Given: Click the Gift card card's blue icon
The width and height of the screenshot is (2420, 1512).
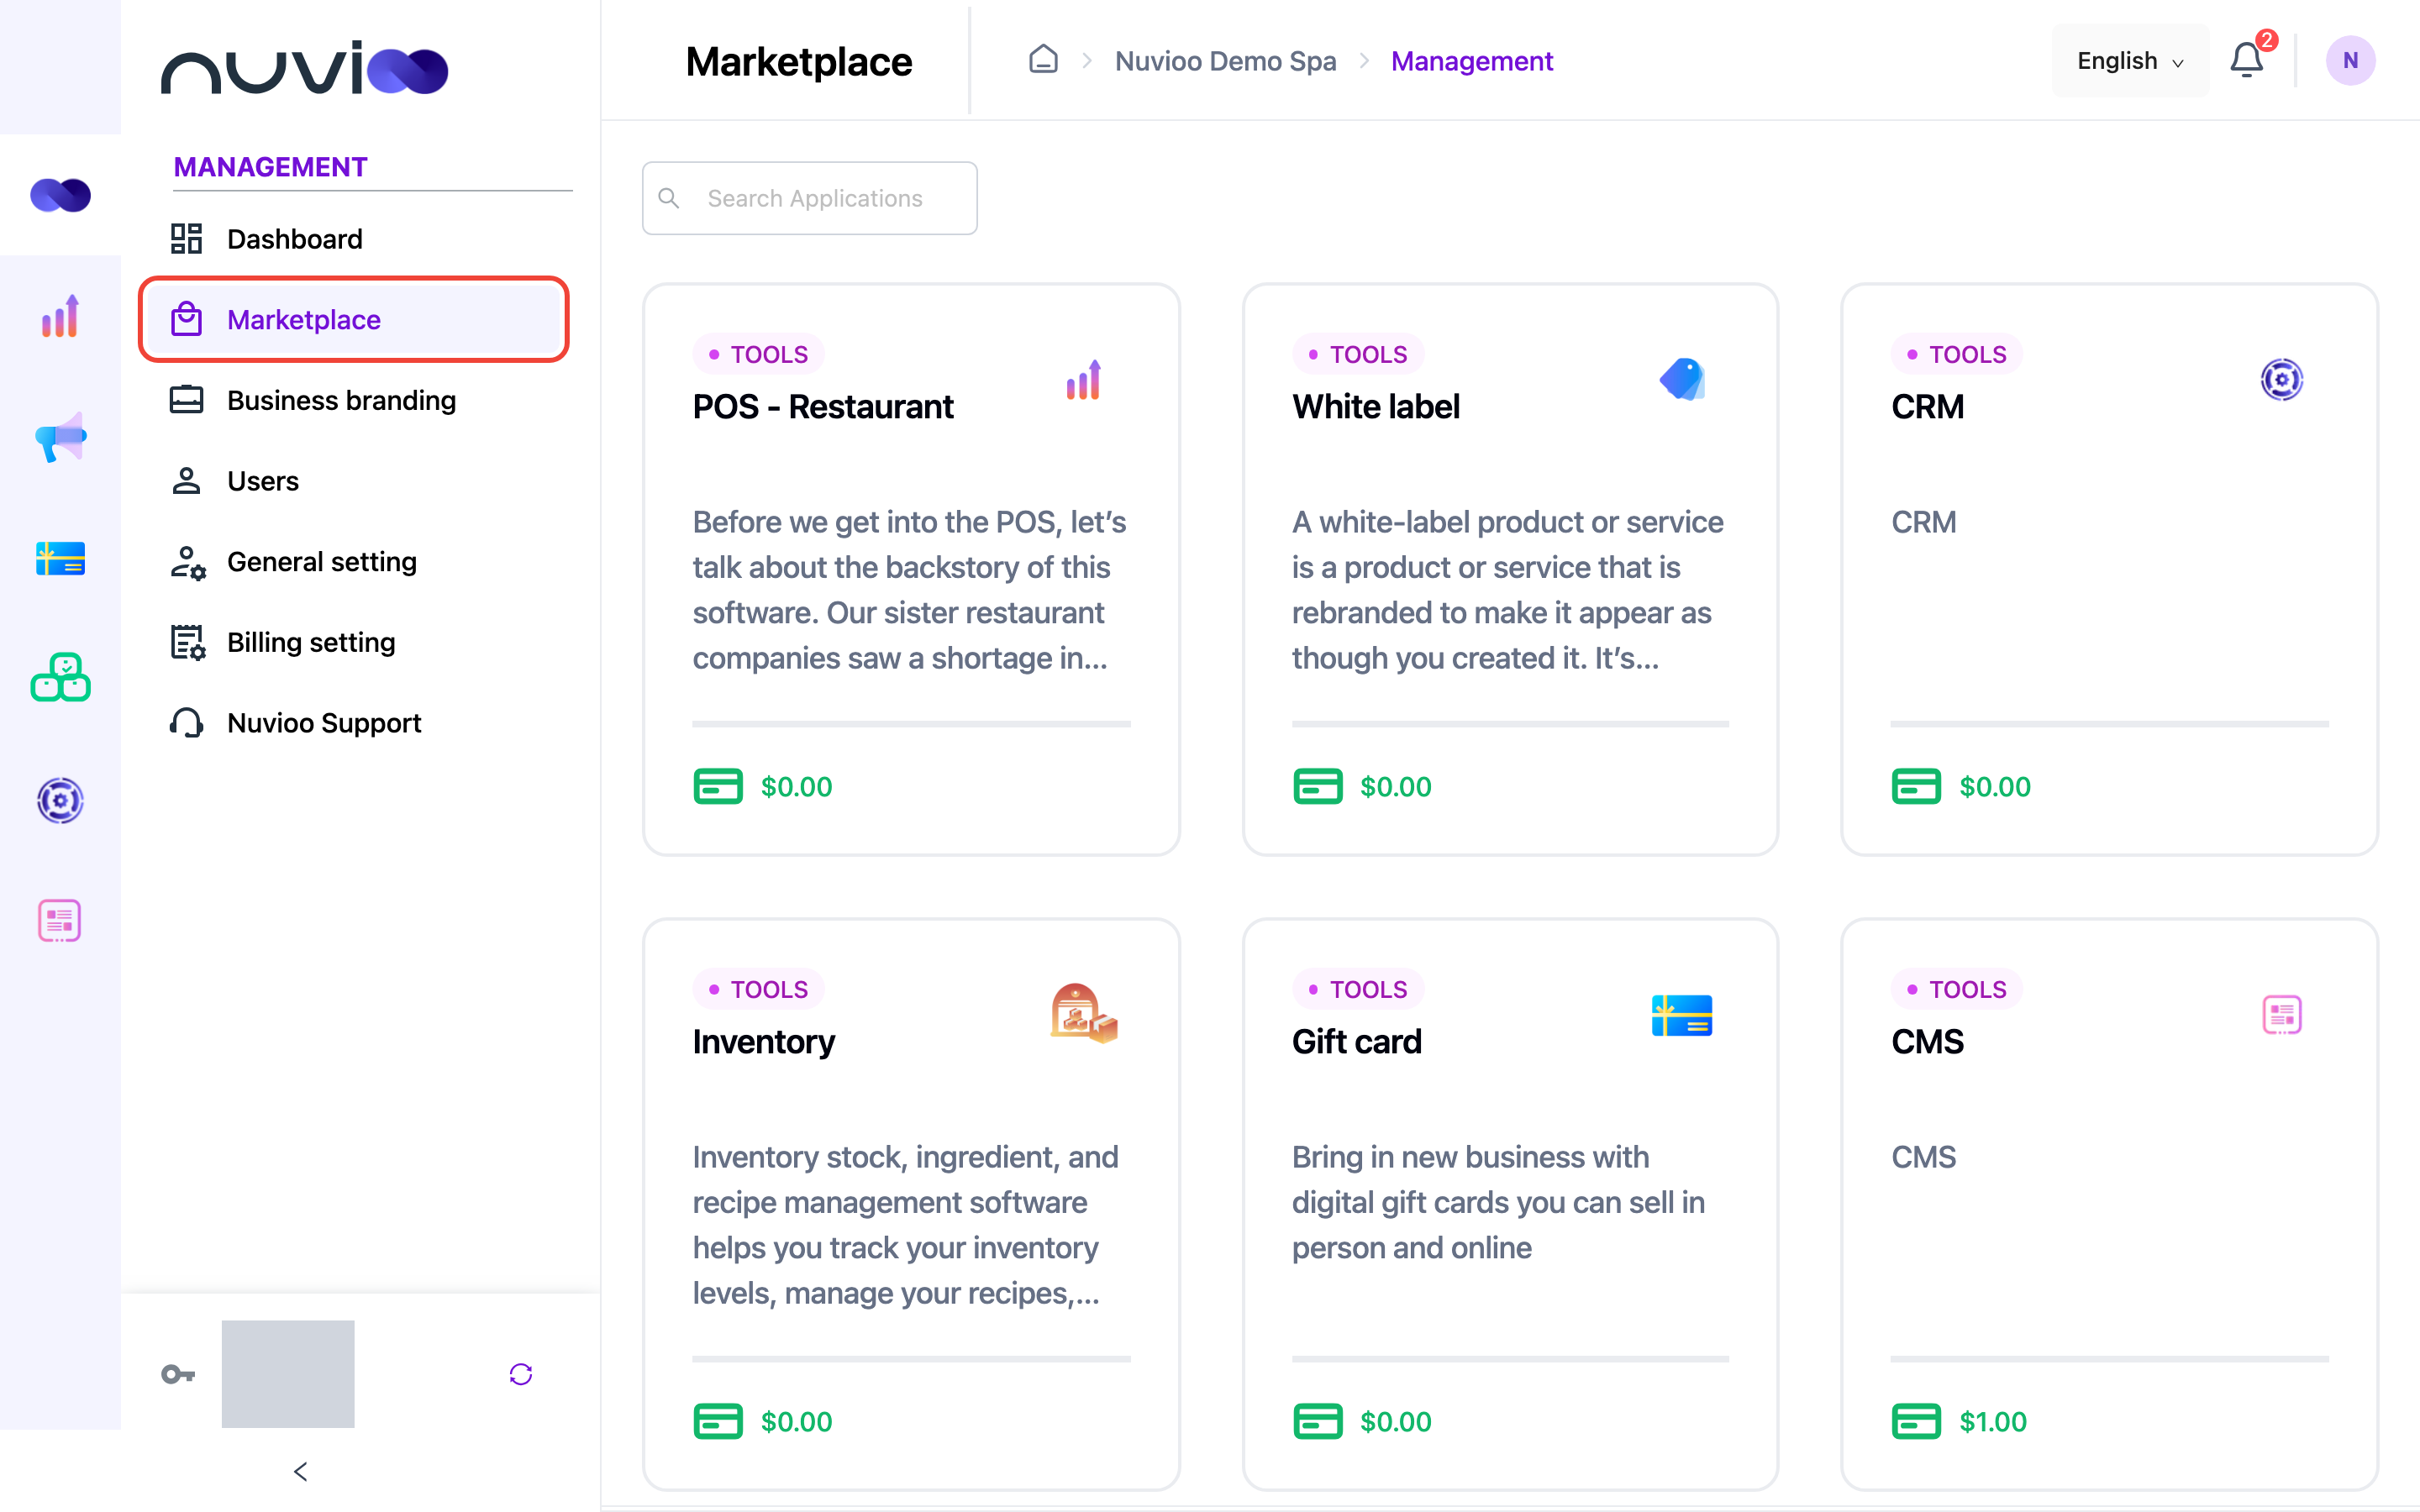Looking at the screenshot, I should coord(1682,1015).
